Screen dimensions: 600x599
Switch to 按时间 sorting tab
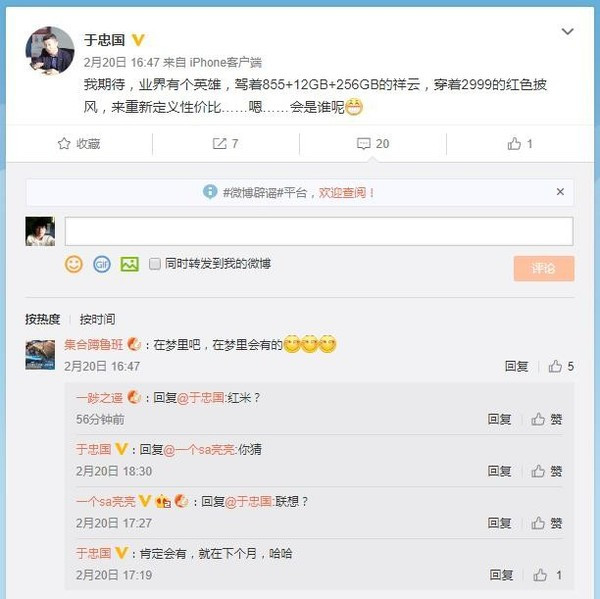point(97,319)
